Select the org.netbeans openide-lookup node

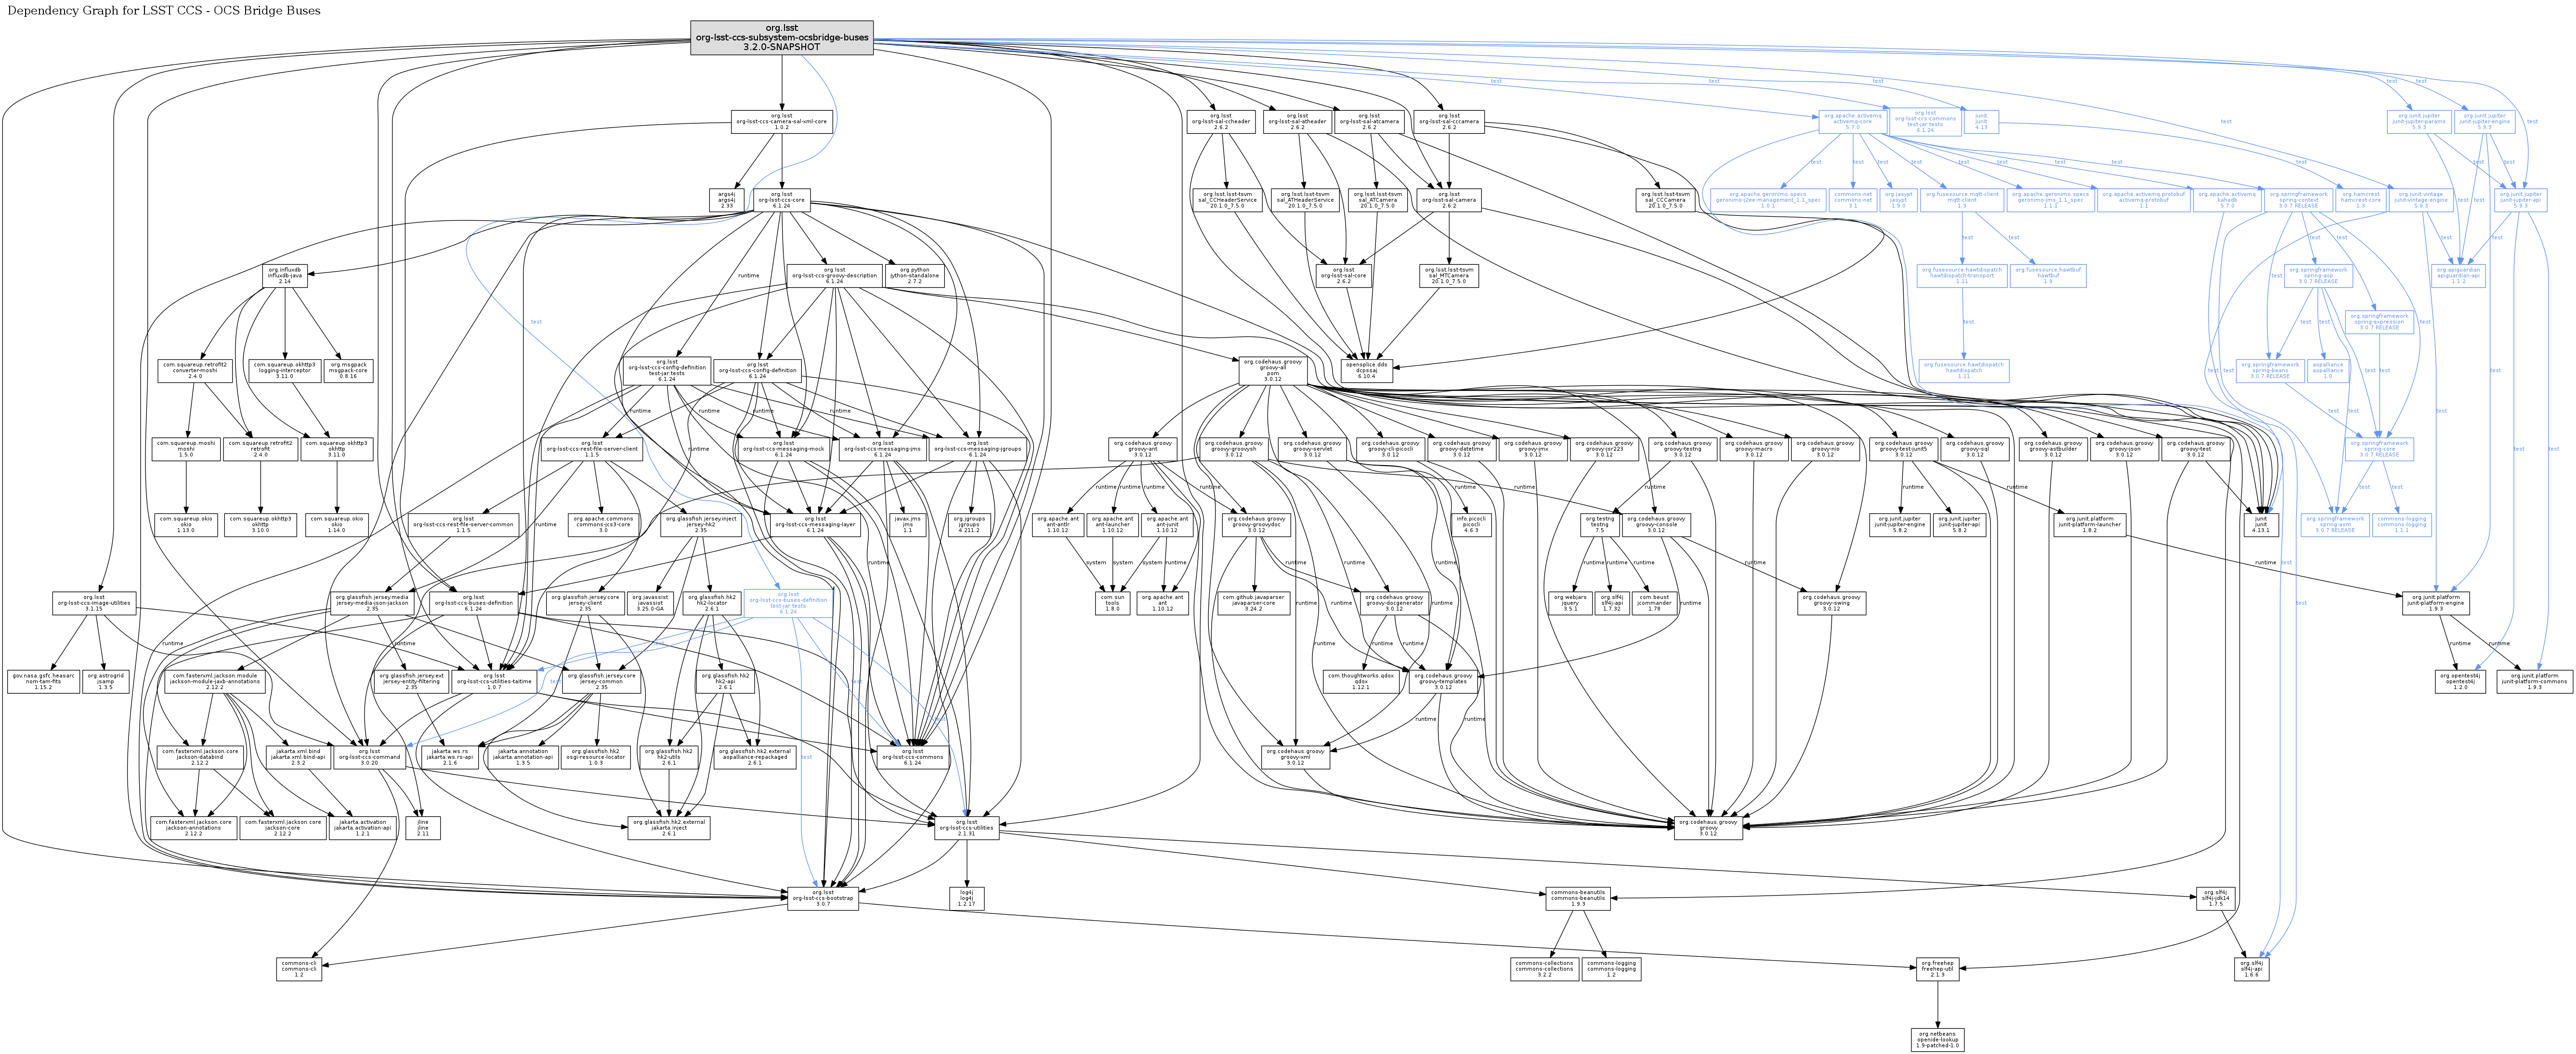1937,1039
